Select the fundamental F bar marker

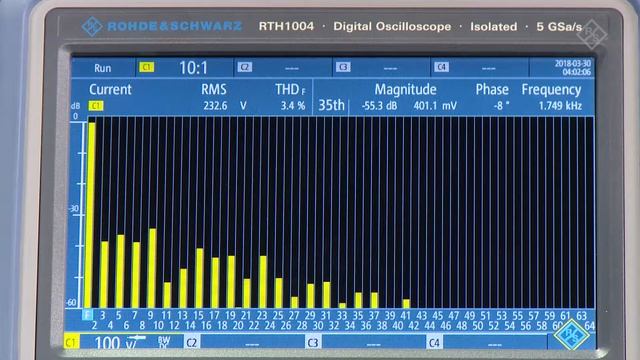tap(87, 315)
